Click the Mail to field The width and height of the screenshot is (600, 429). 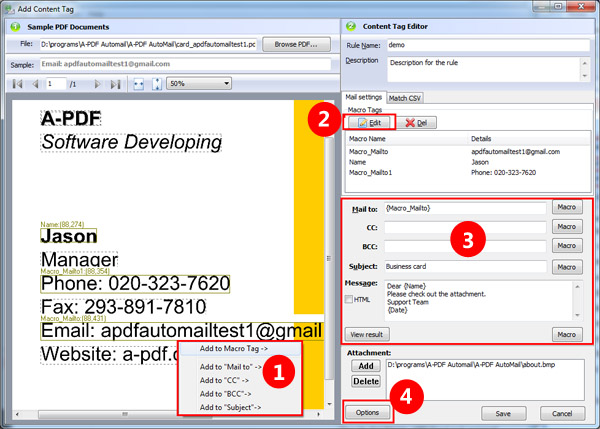coord(465,209)
